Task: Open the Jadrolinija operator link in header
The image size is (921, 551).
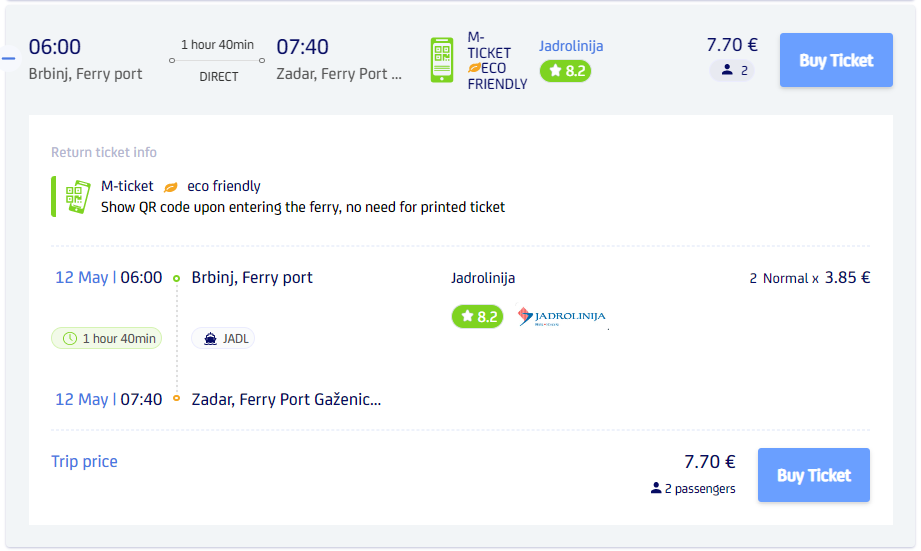Action: (x=571, y=46)
